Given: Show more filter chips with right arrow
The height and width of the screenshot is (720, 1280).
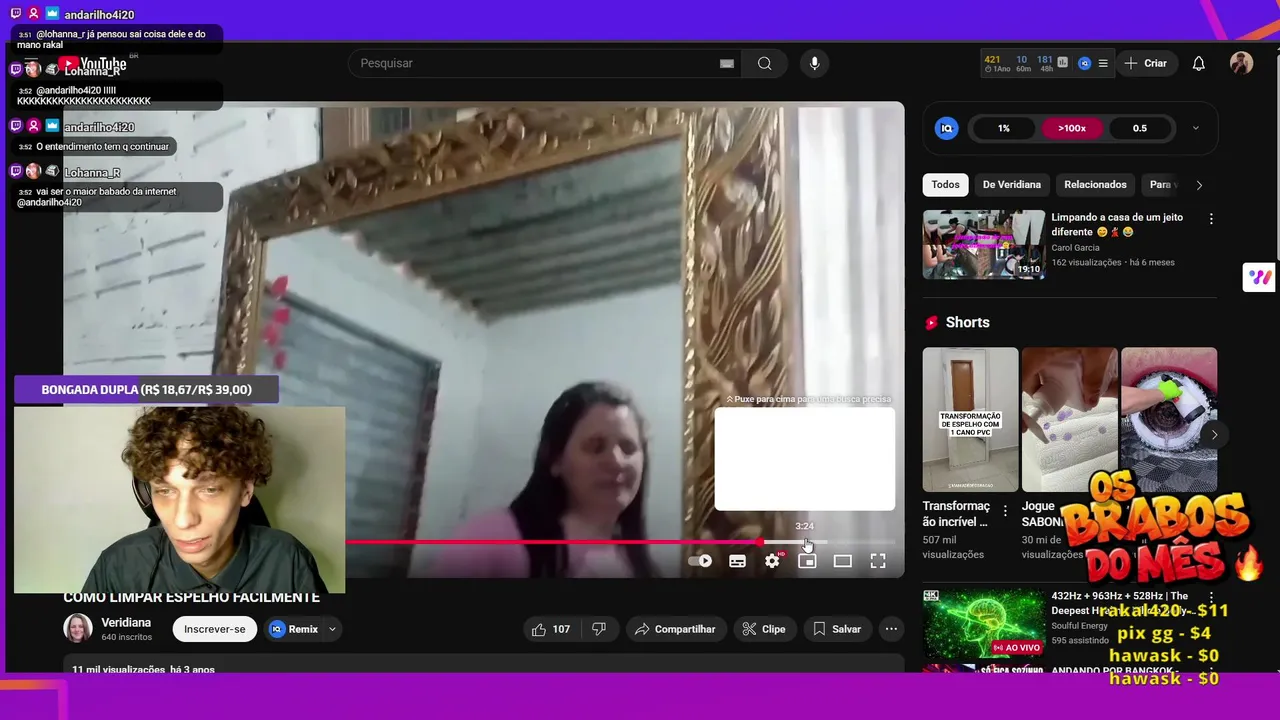Looking at the screenshot, I should (1199, 185).
